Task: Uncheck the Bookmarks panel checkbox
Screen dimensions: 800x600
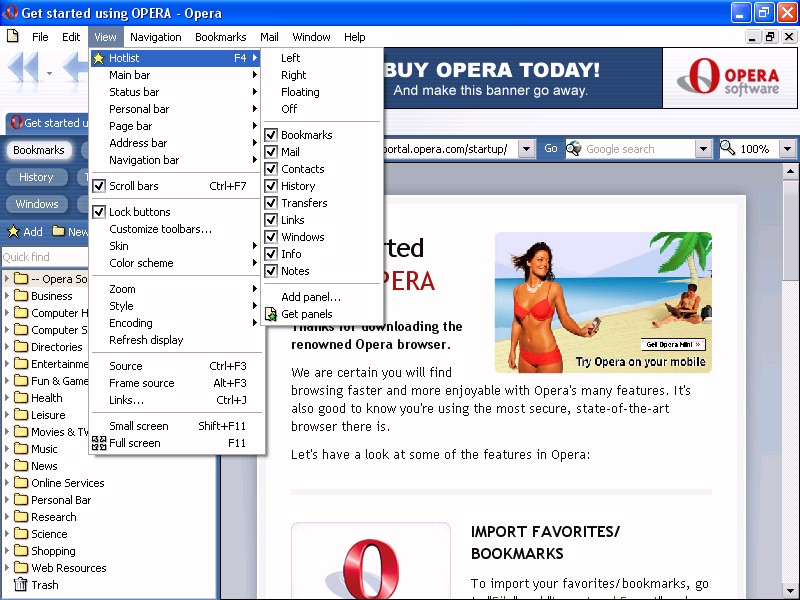Action: 271,135
